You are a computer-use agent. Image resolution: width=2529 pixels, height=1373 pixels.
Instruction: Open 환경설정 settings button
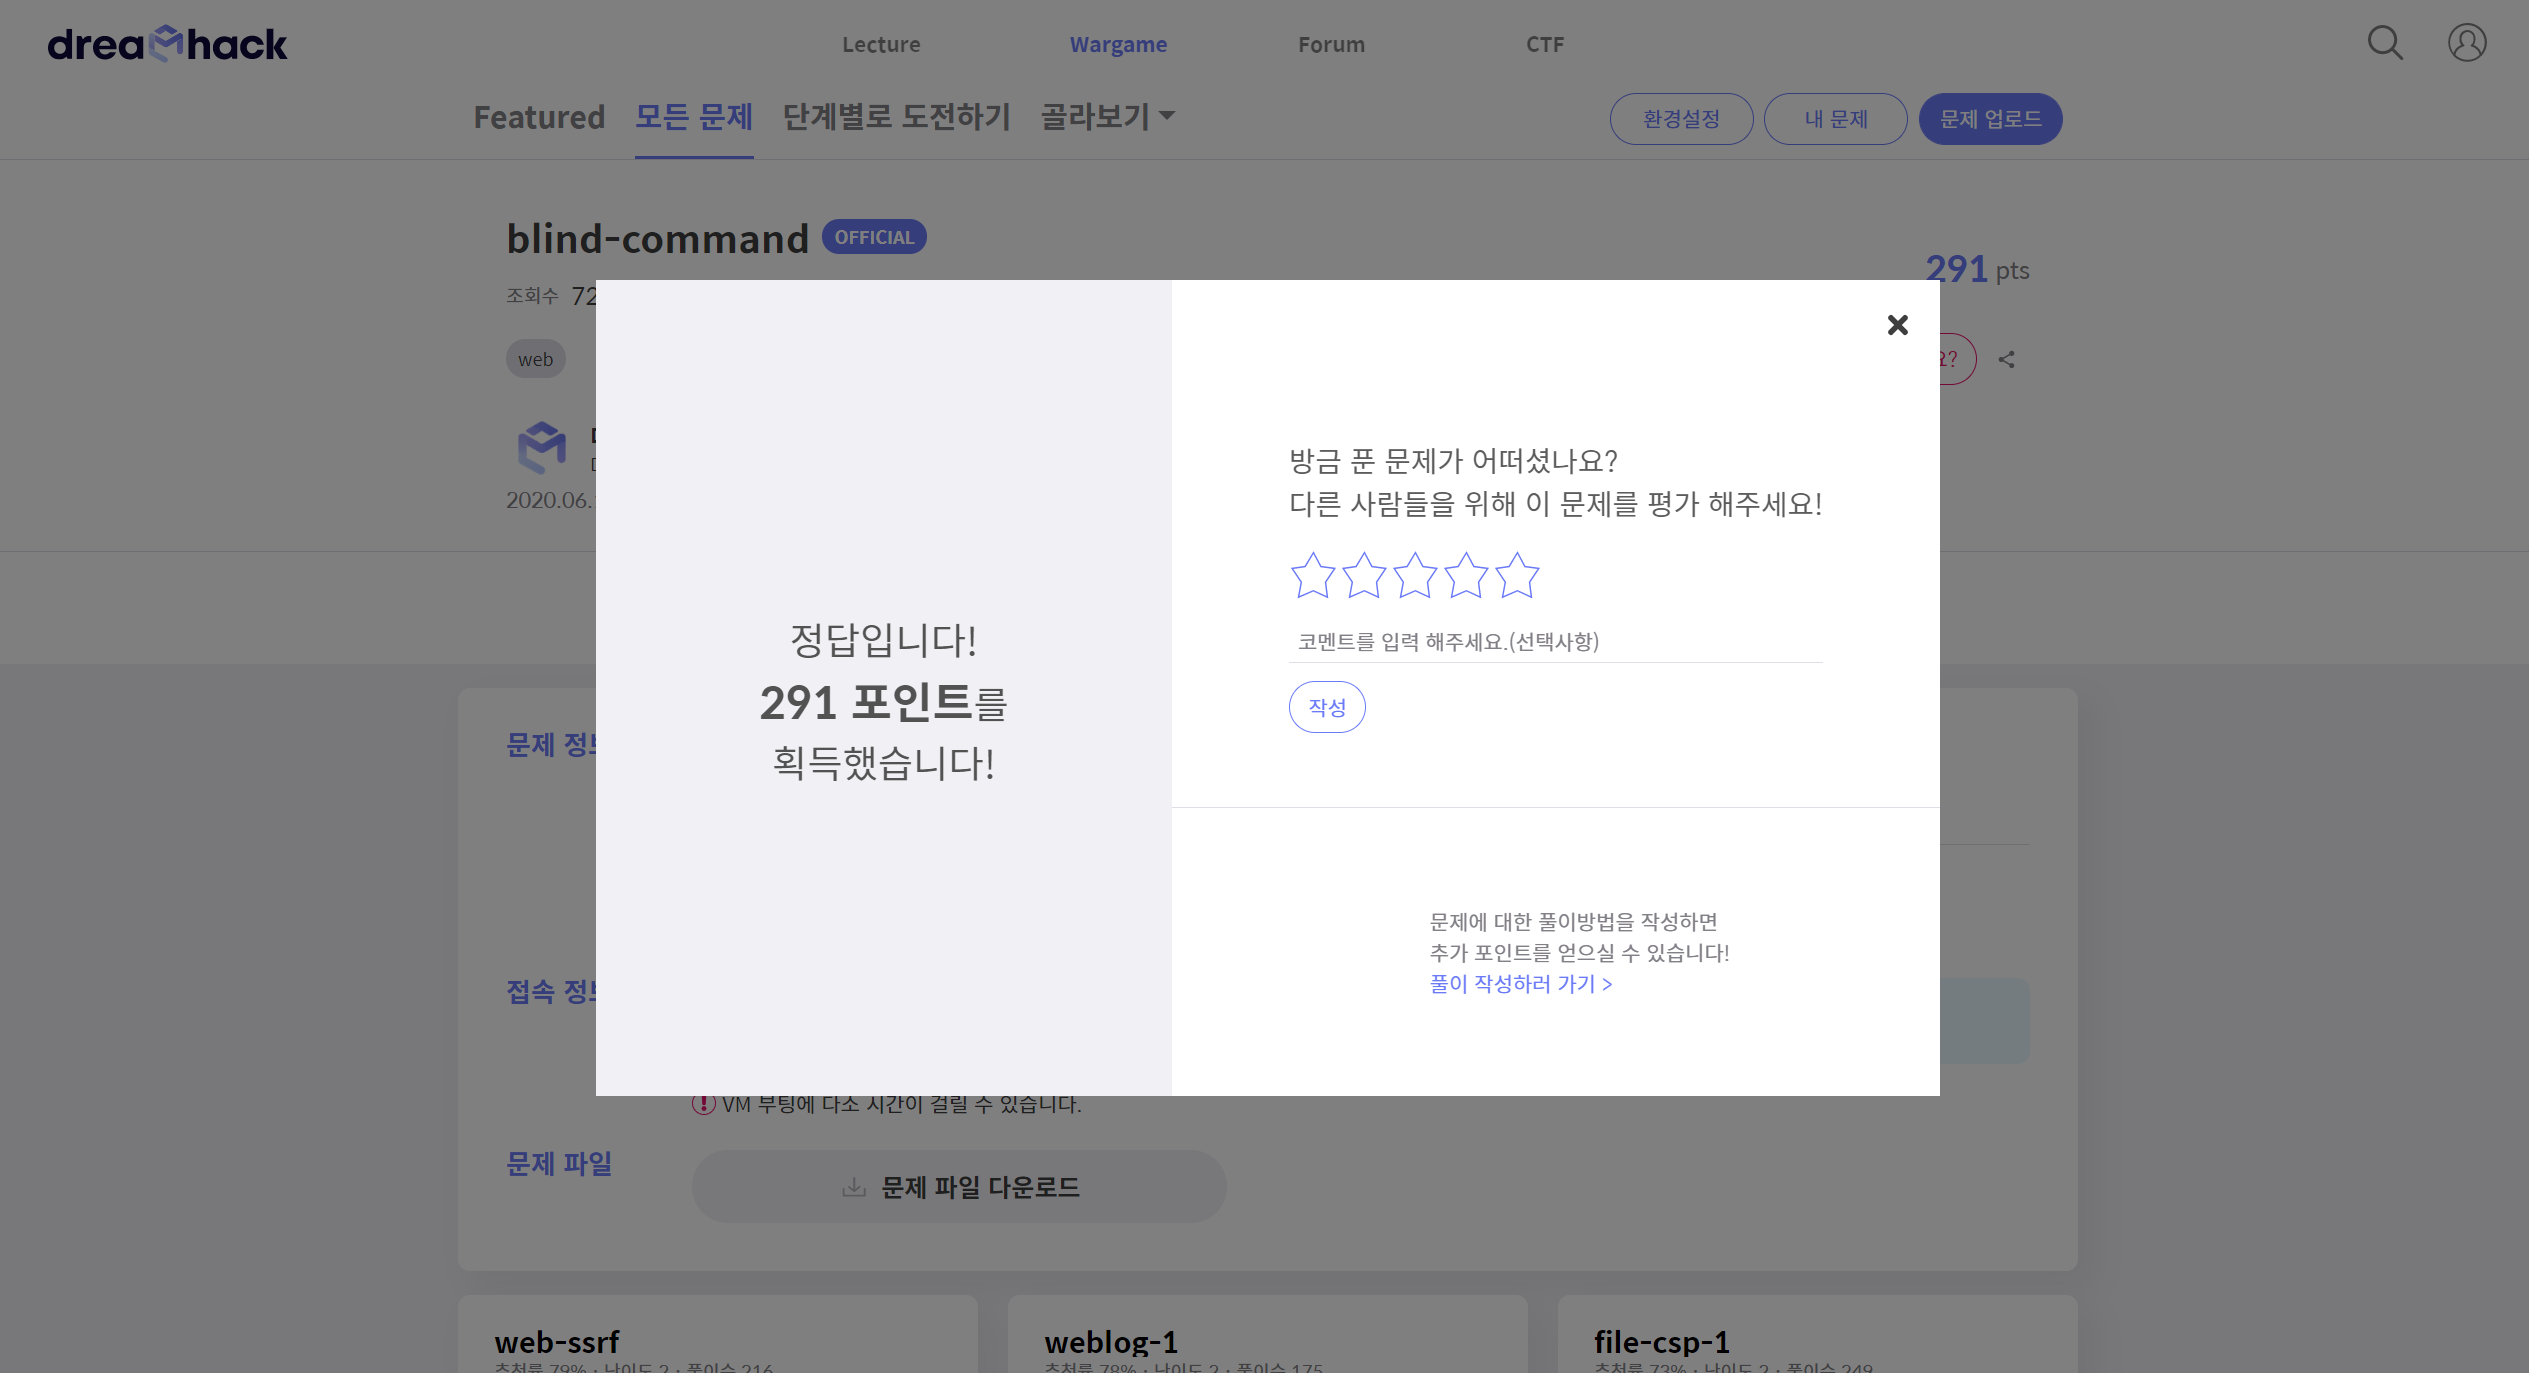[x=1681, y=119]
